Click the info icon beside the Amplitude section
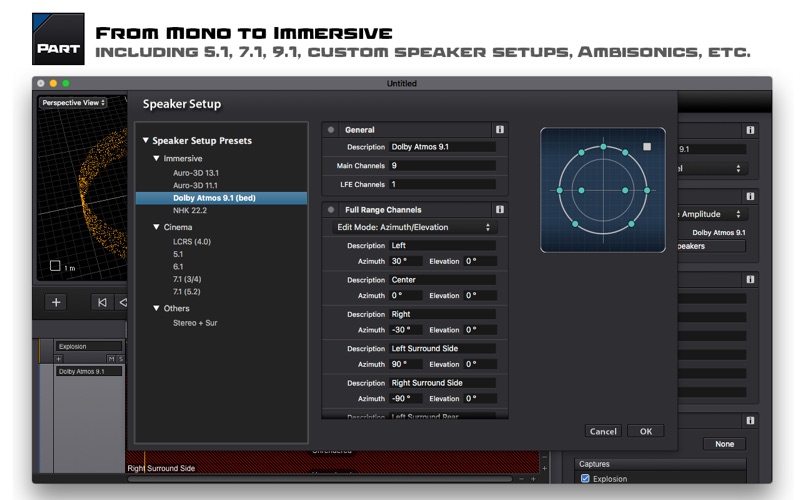800x500 pixels. [750, 196]
